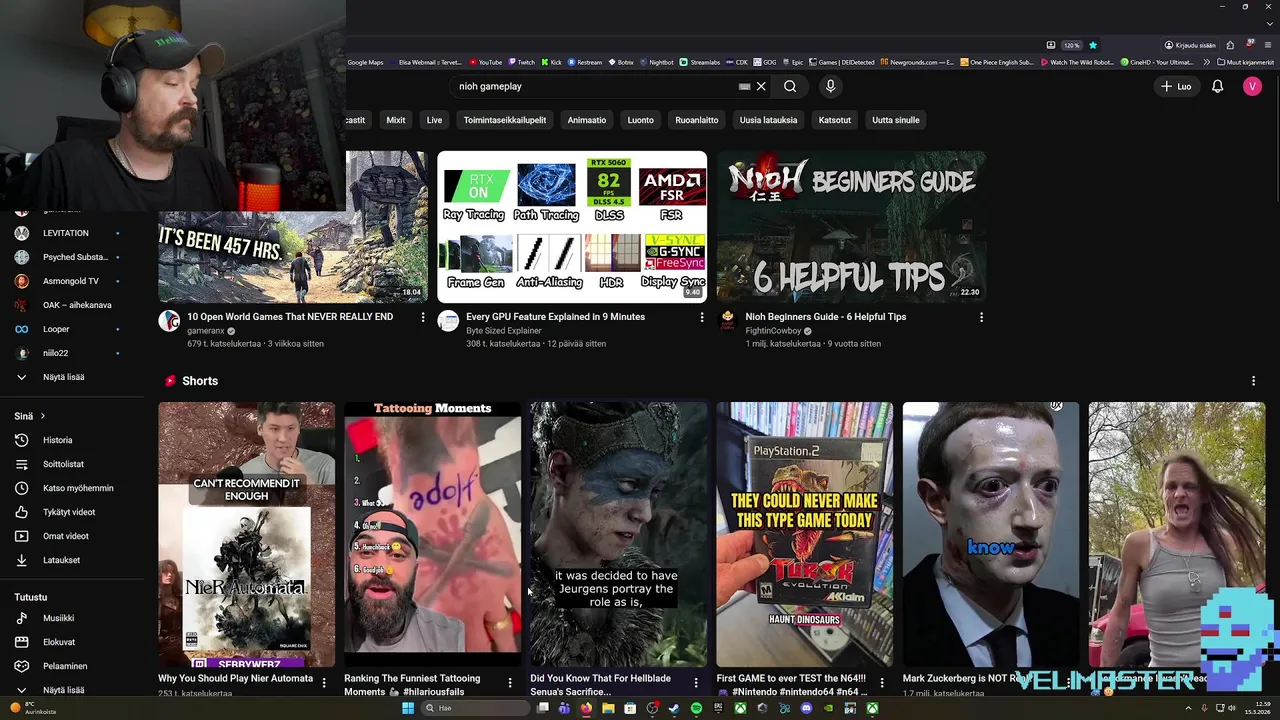Open gameranx channel avatar

(169, 321)
